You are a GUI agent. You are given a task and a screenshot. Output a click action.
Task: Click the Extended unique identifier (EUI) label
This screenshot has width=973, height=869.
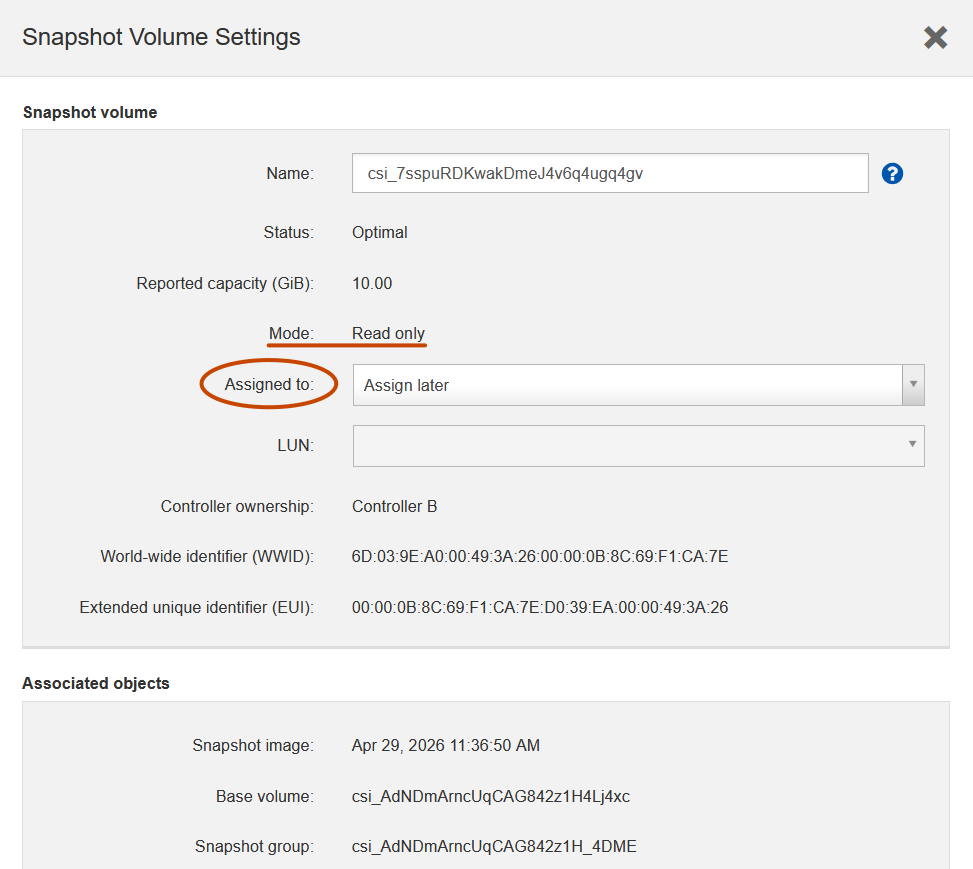[196, 607]
